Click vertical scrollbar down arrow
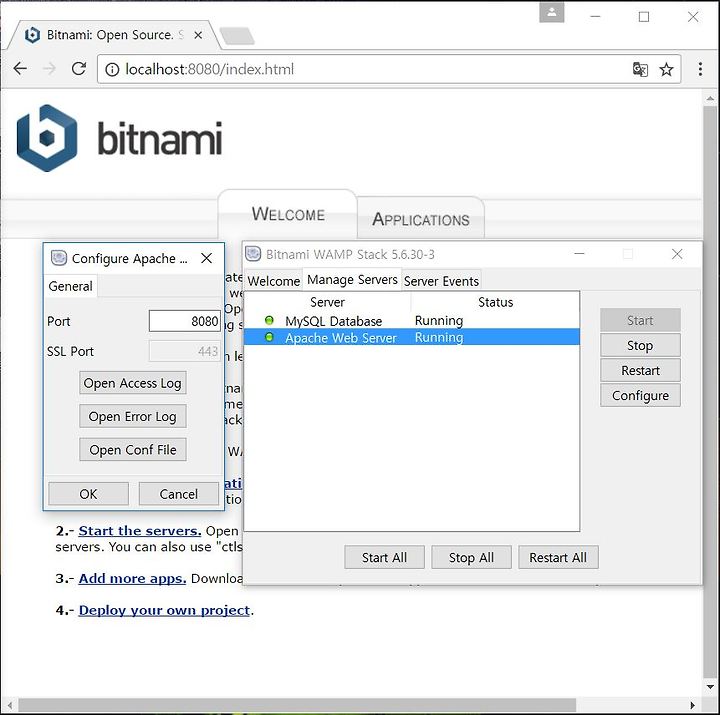The image size is (720, 715). (x=710, y=687)
